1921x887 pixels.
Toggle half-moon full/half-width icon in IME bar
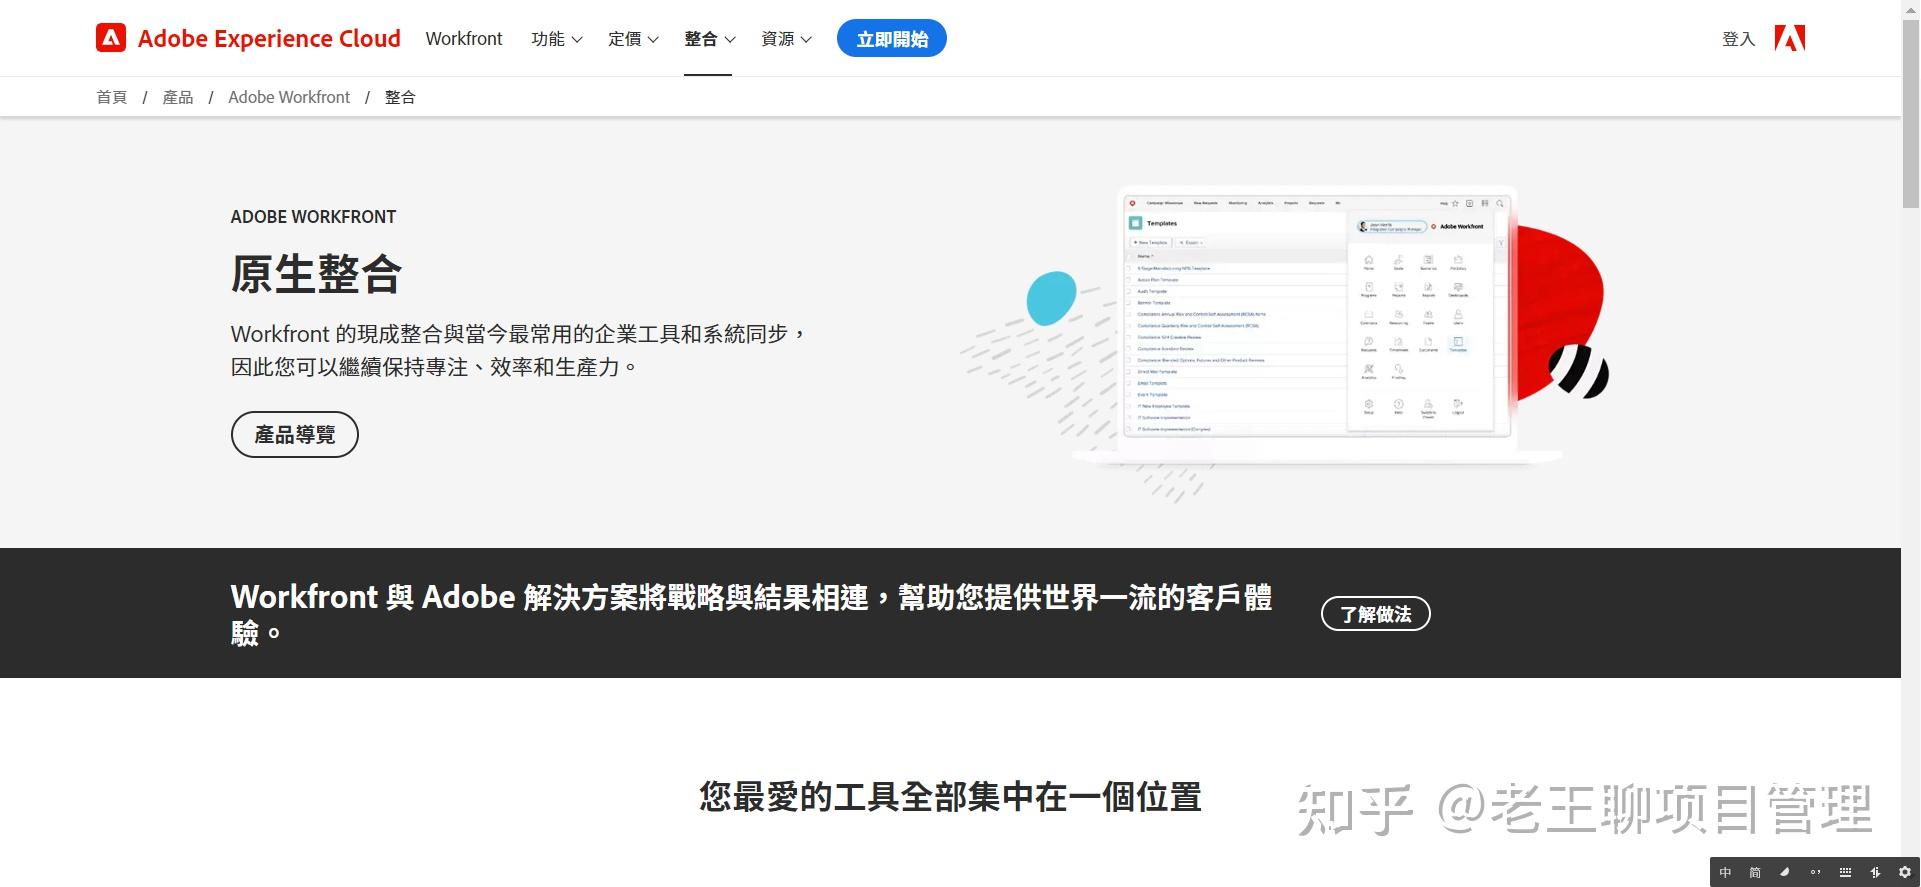(x=1785, y=872)
